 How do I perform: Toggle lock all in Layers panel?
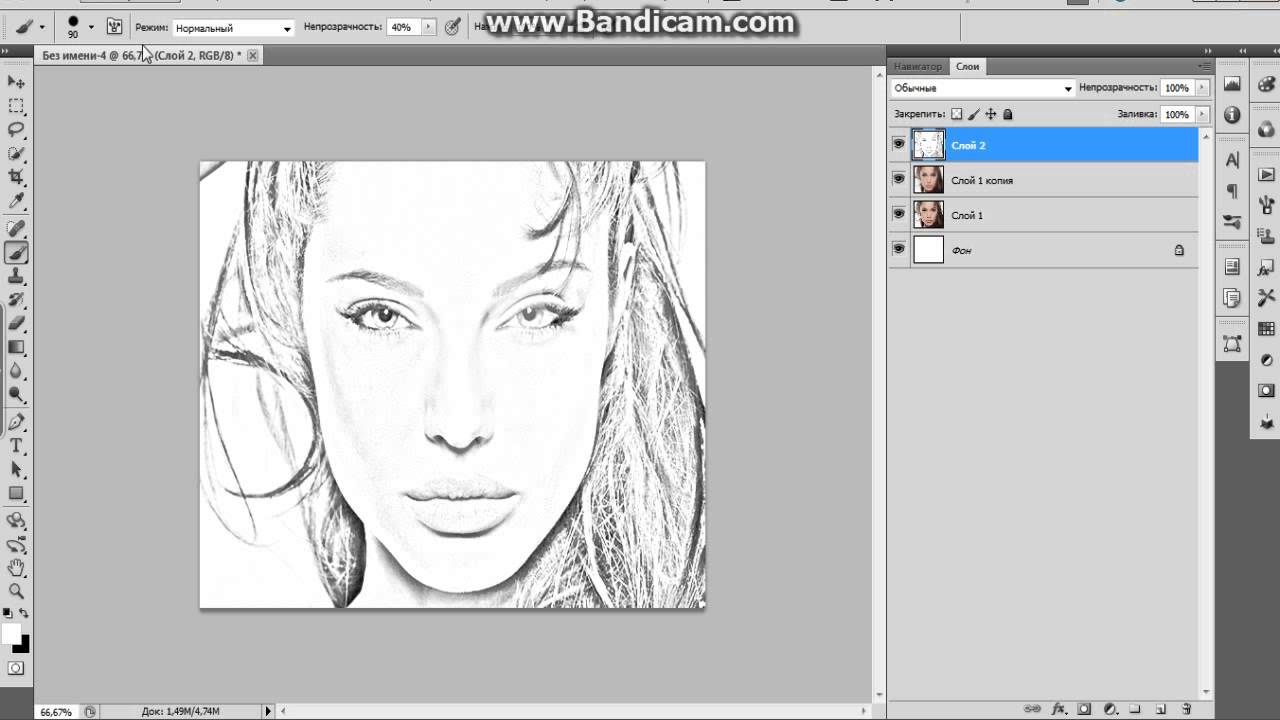[1007, 114]
